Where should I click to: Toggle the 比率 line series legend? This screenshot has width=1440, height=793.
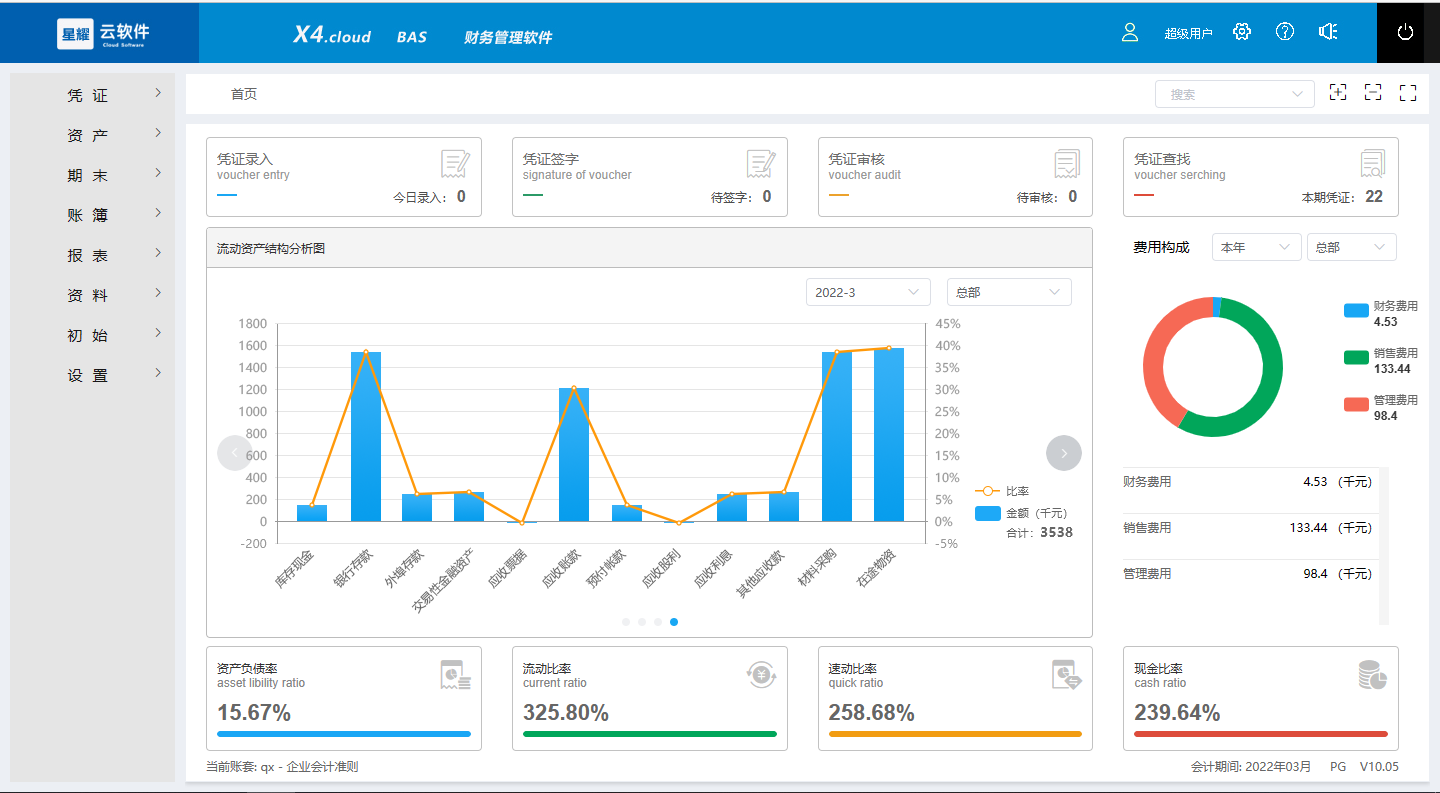click(1002, 491)
